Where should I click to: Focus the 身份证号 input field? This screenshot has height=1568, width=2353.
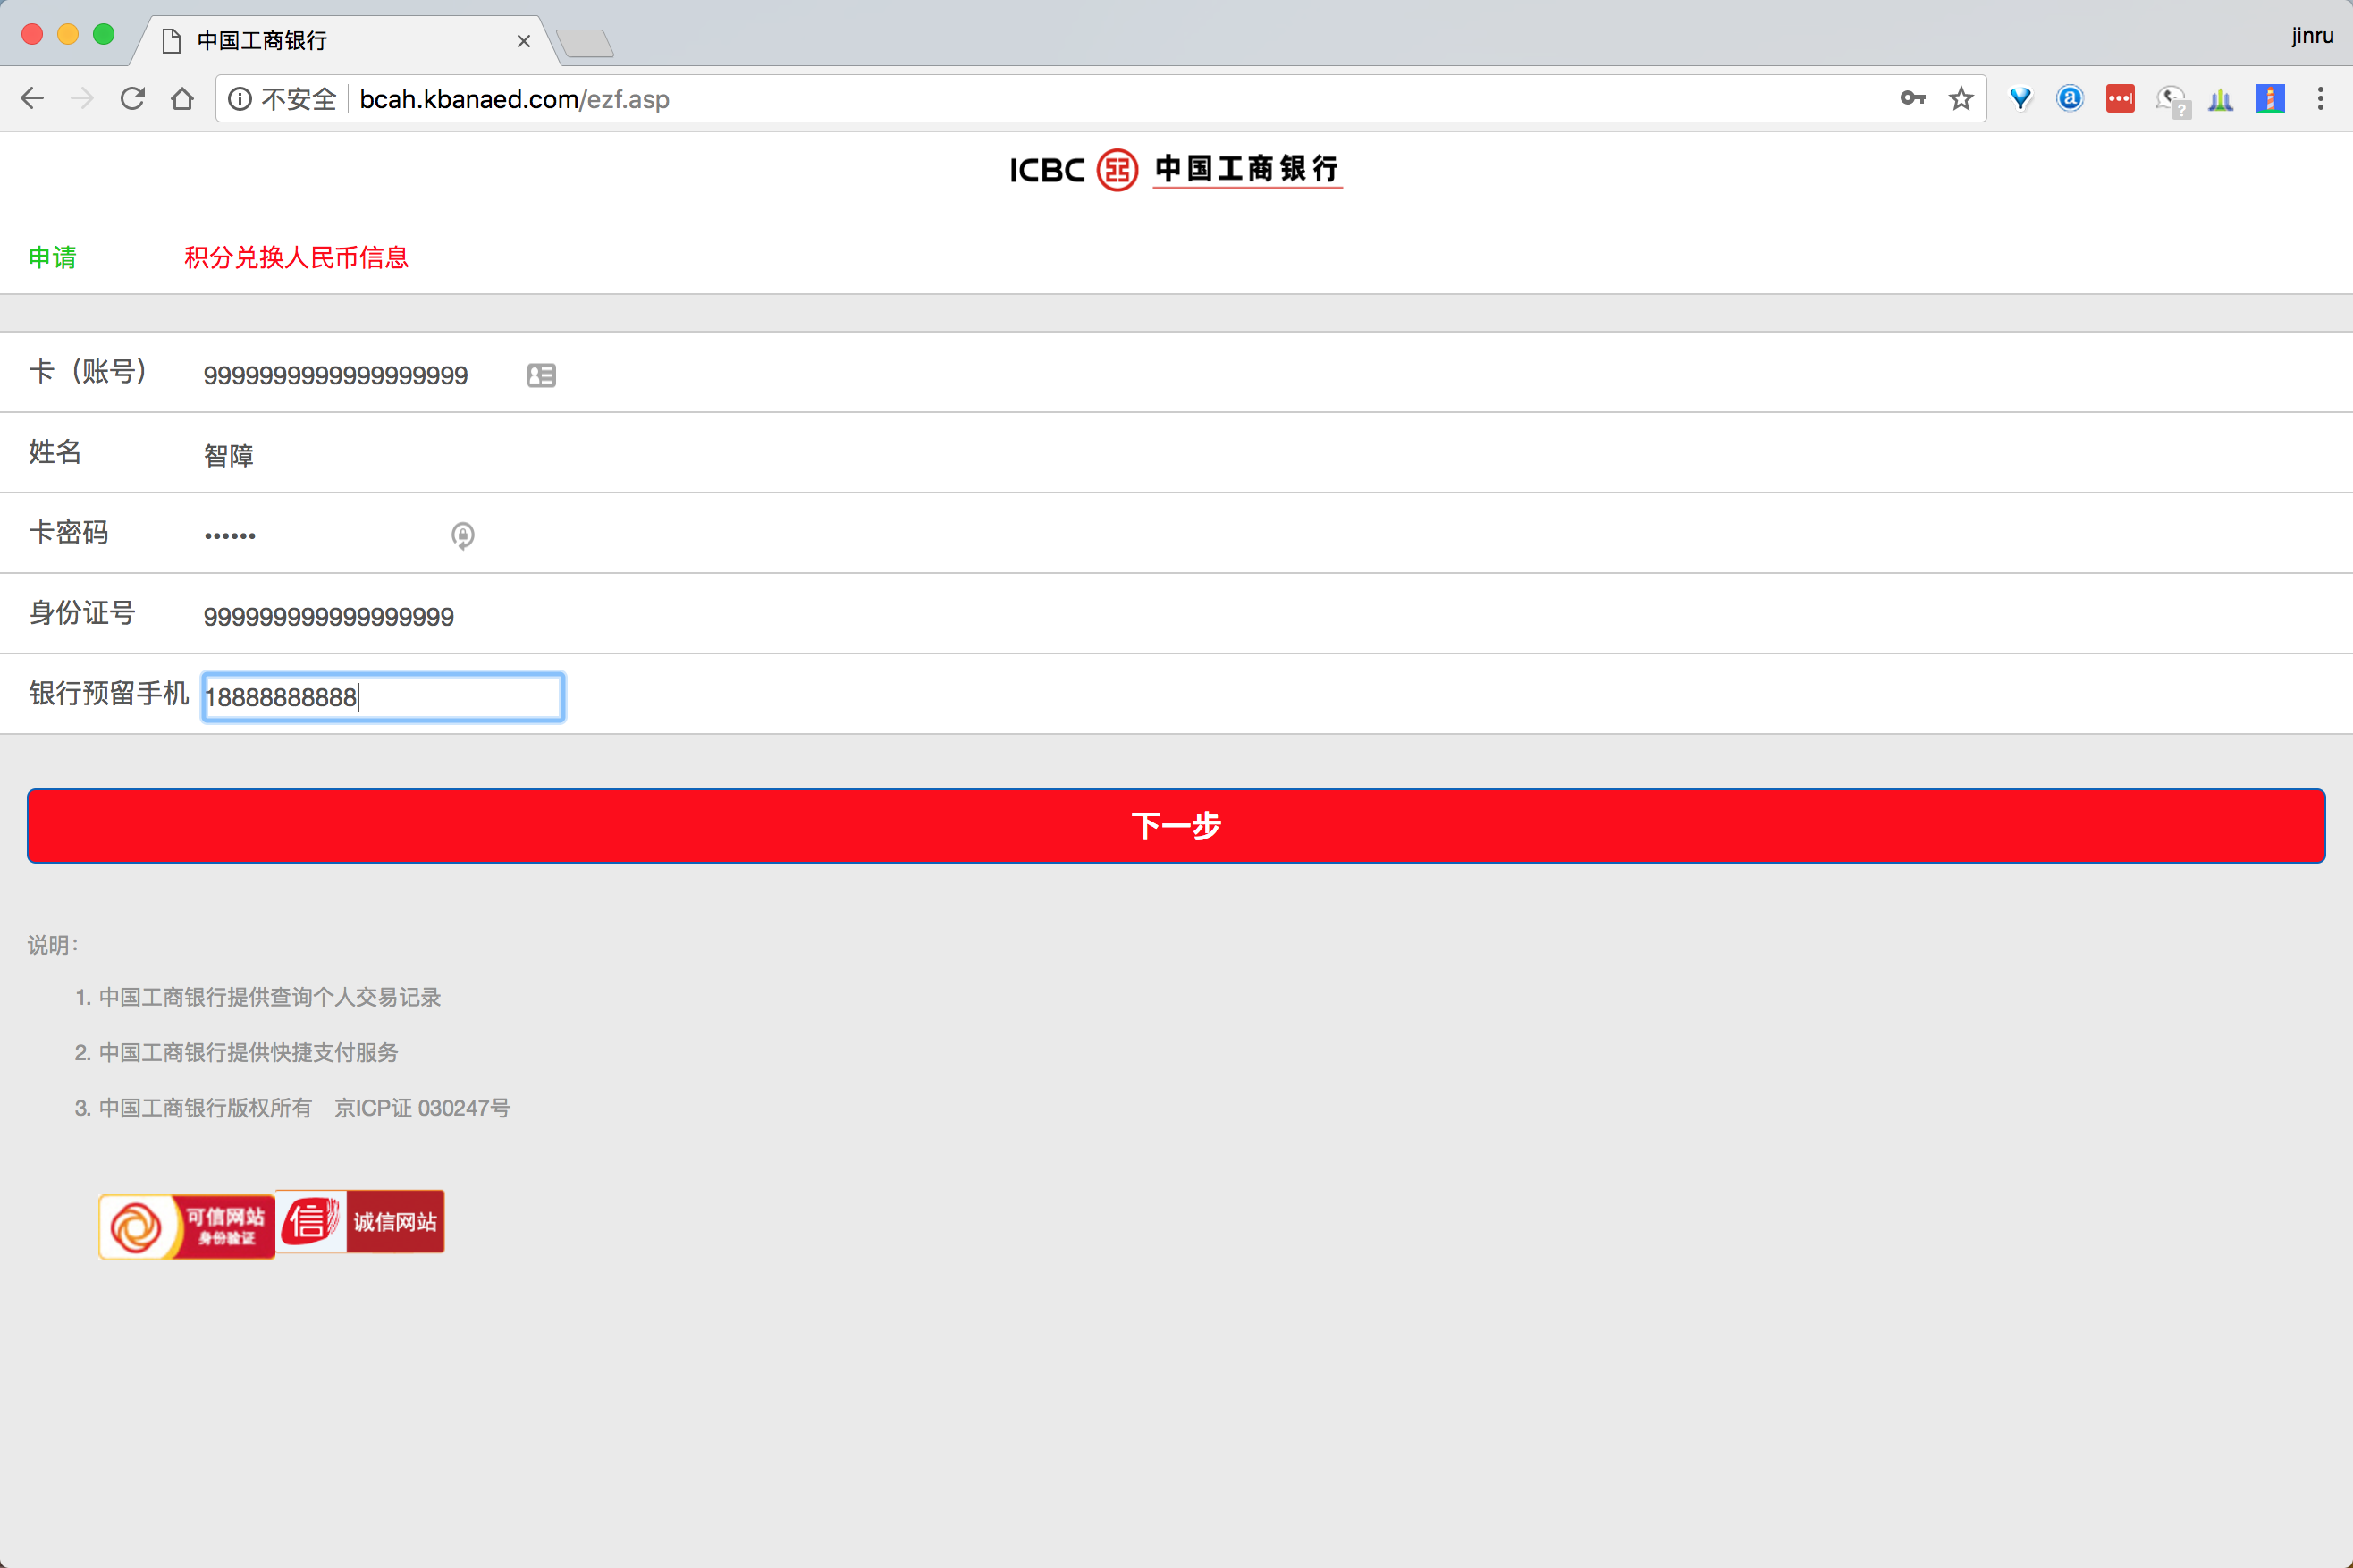click(x=384, y=616)
